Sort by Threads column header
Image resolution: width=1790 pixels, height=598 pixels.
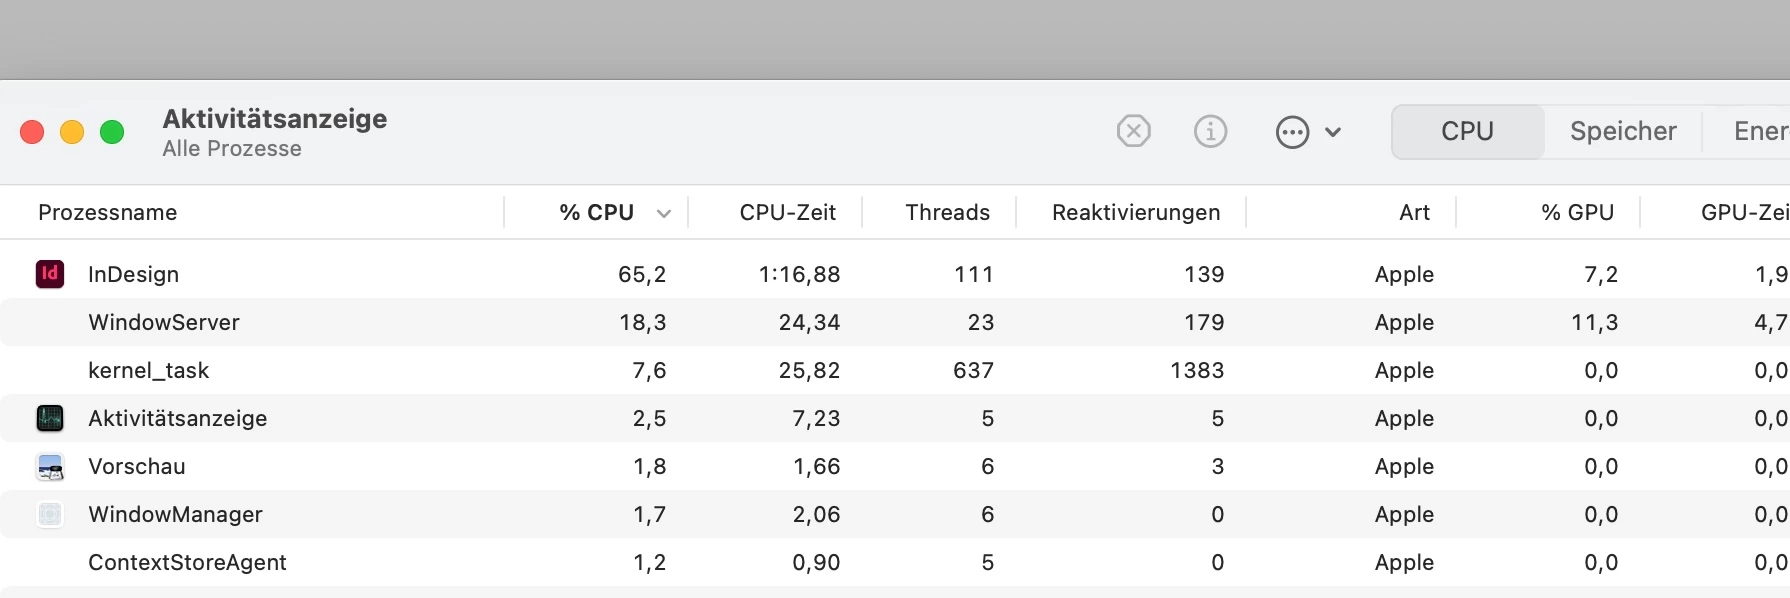coord(947,212)
